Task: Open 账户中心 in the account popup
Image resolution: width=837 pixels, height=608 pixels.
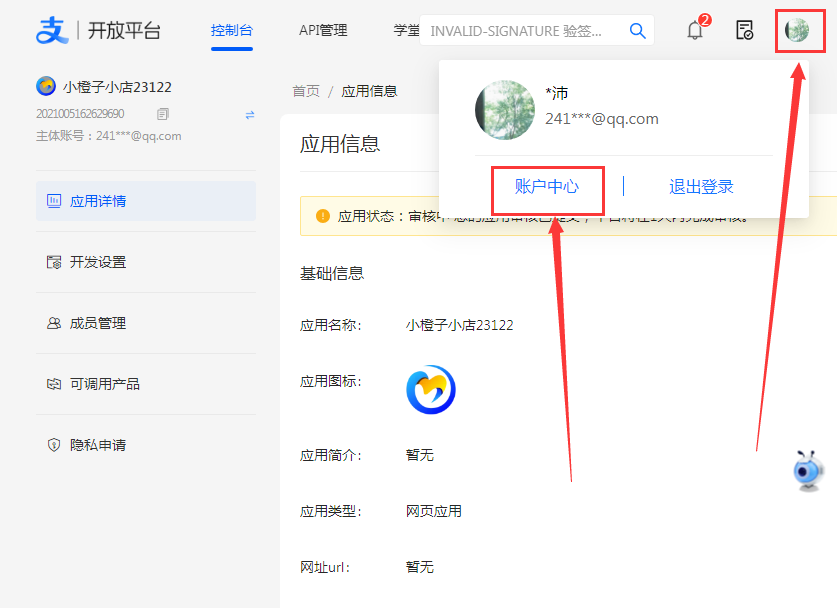Action: click(547, 186)
